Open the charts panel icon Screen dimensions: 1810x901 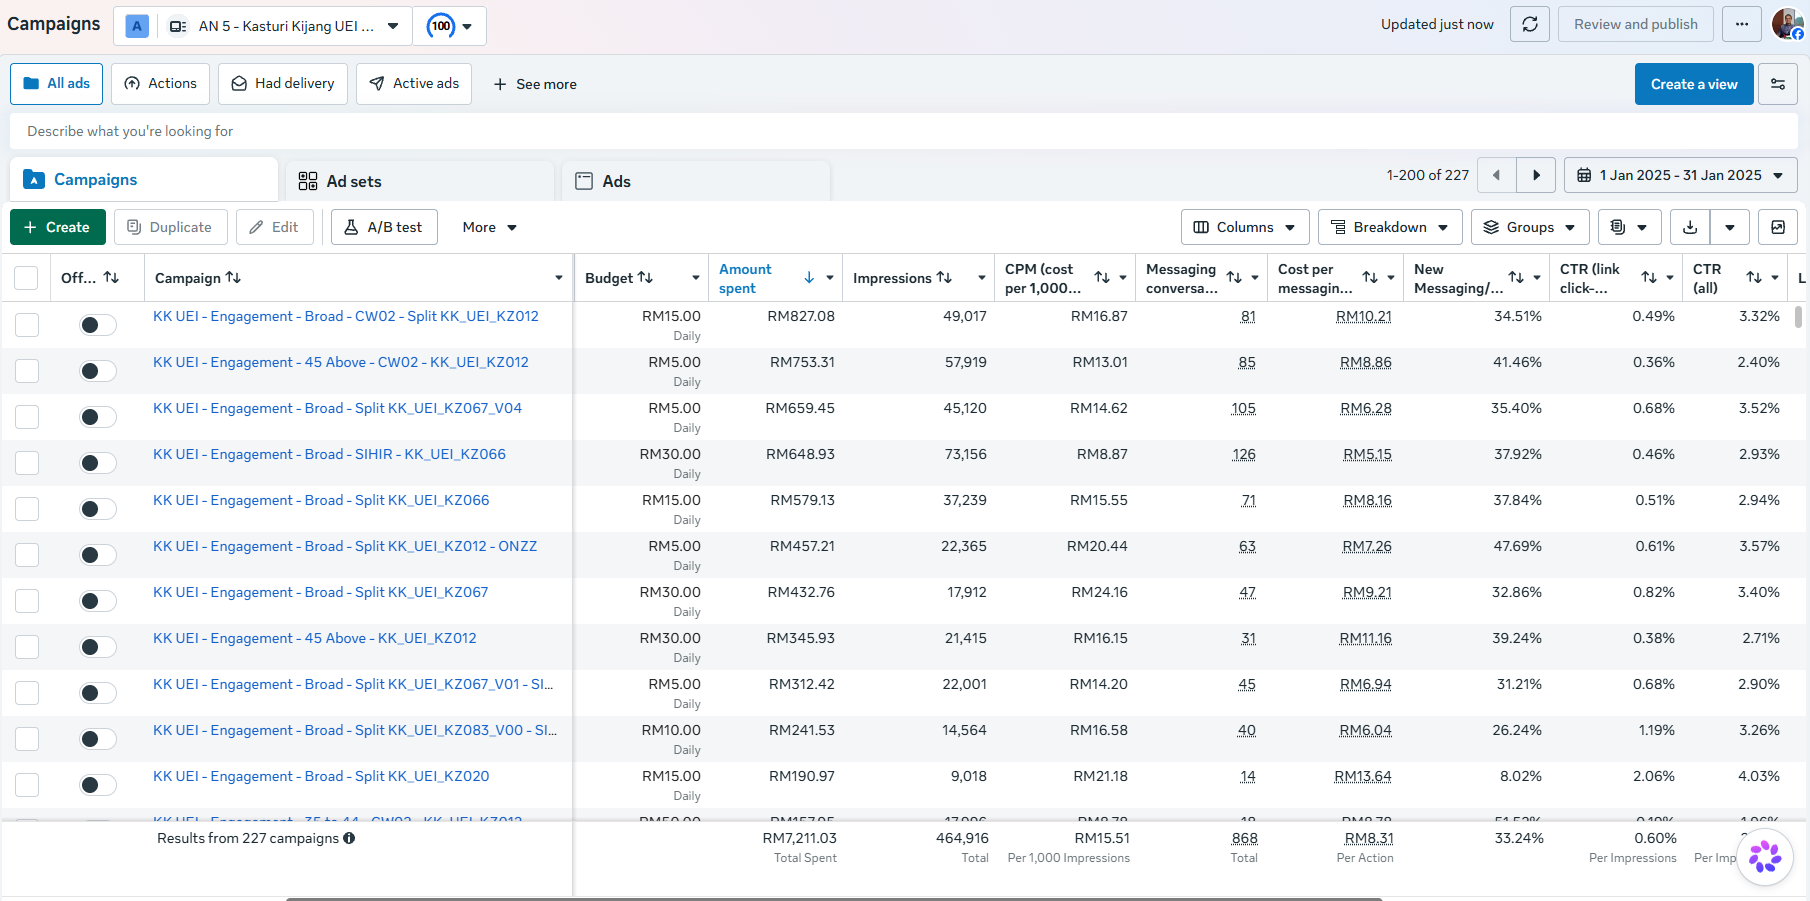tap(1778, 227)
